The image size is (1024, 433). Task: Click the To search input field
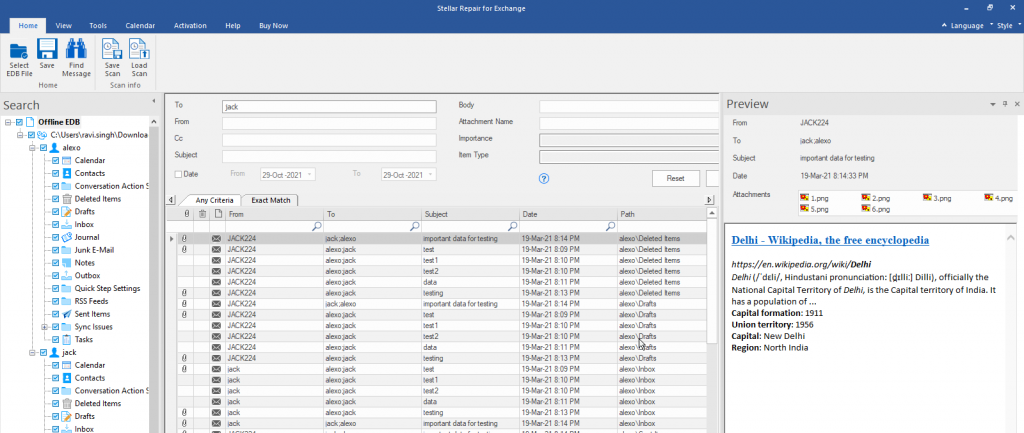329,106
